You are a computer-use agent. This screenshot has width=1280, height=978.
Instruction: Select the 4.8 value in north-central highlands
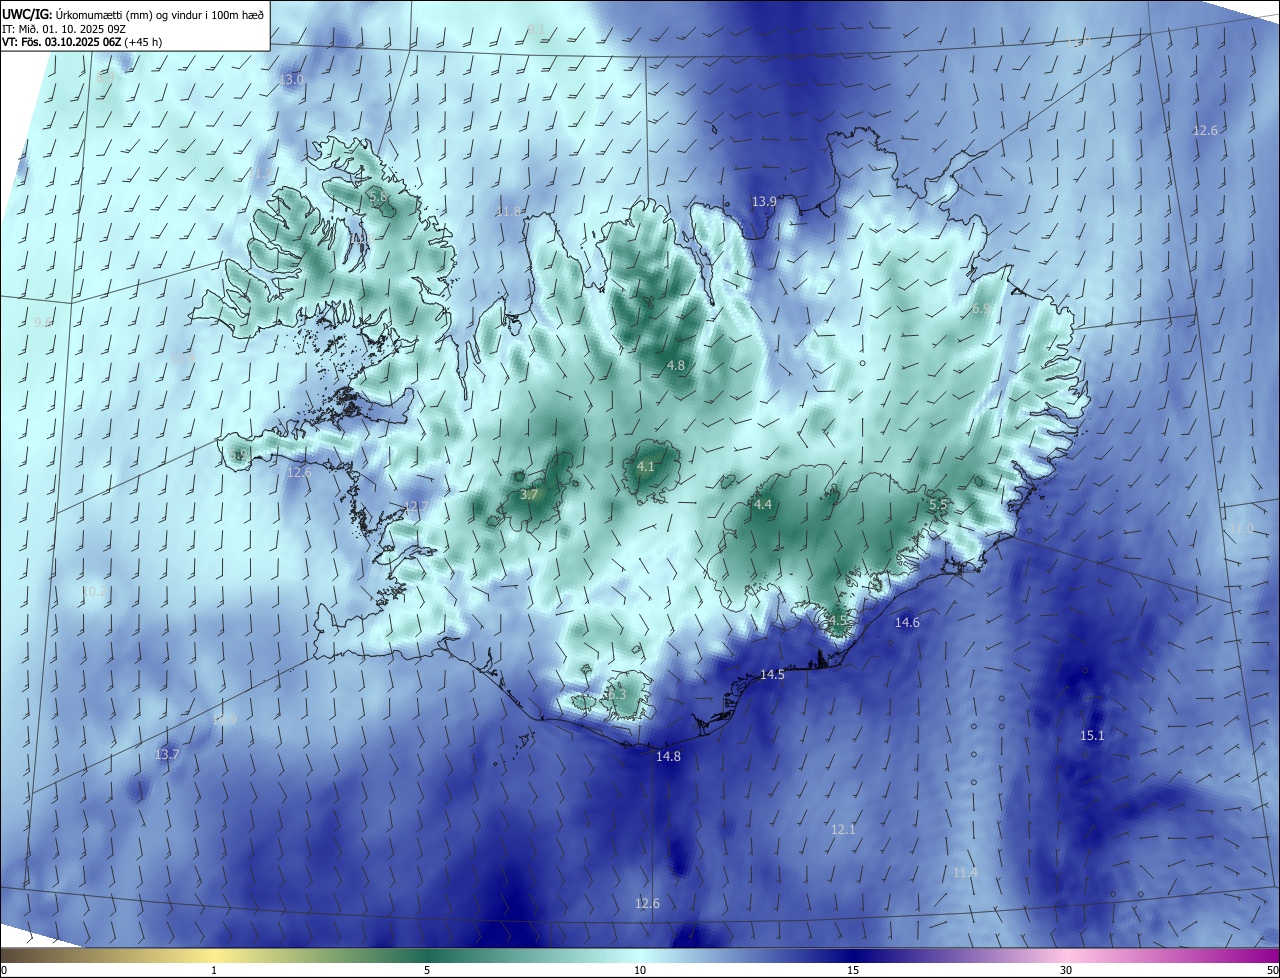pyautogui.click(x=676, y=366)
